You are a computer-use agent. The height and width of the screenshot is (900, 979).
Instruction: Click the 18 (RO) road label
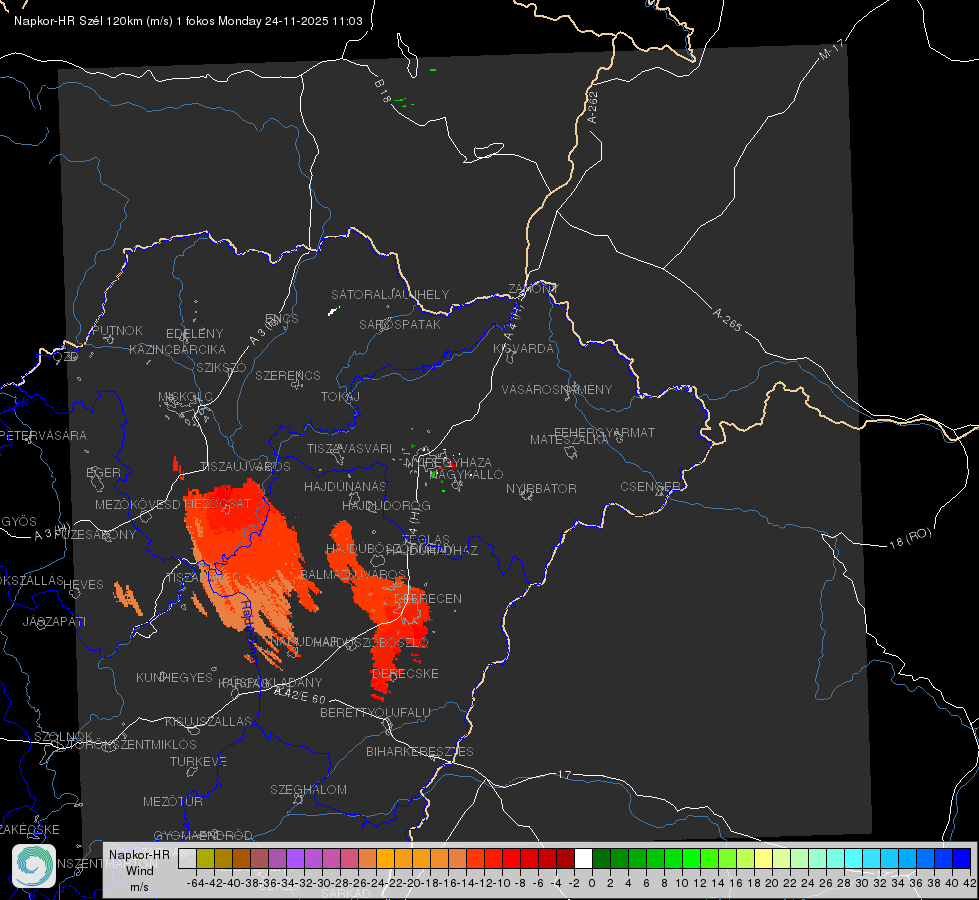pos(910,538)
